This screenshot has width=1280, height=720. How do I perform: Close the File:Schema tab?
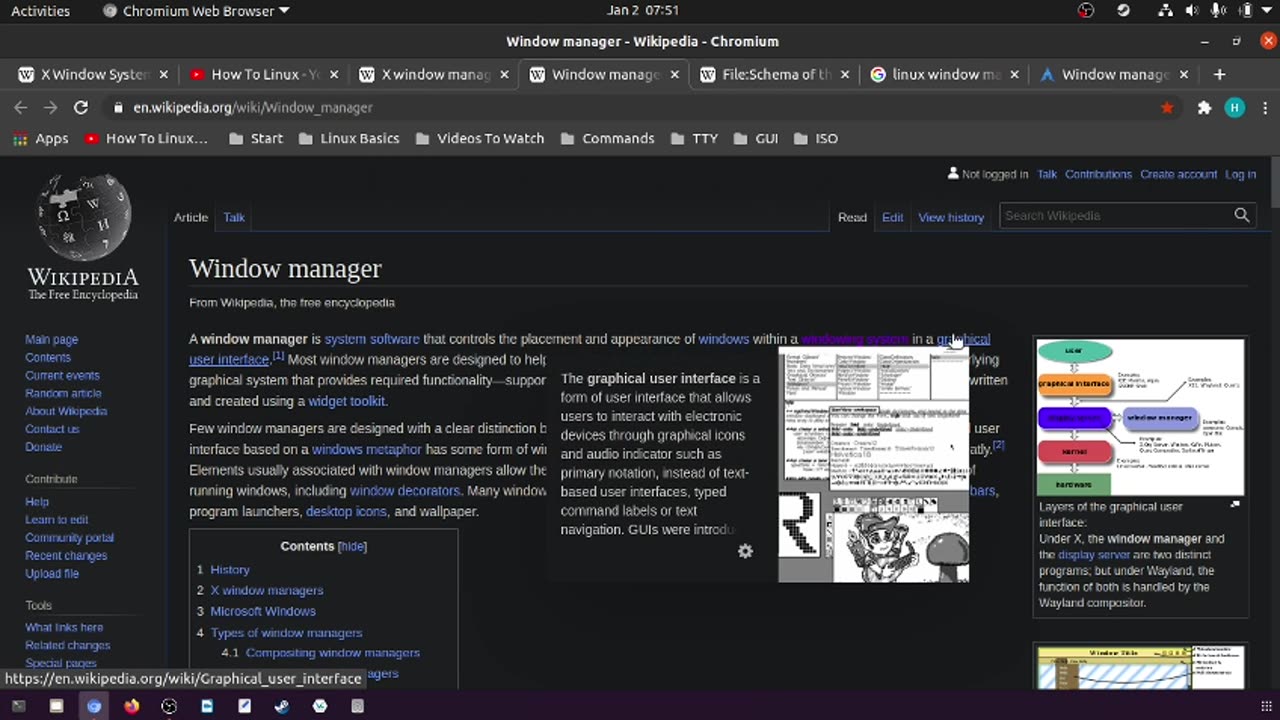pyautogui.click(x=844, y=74)
